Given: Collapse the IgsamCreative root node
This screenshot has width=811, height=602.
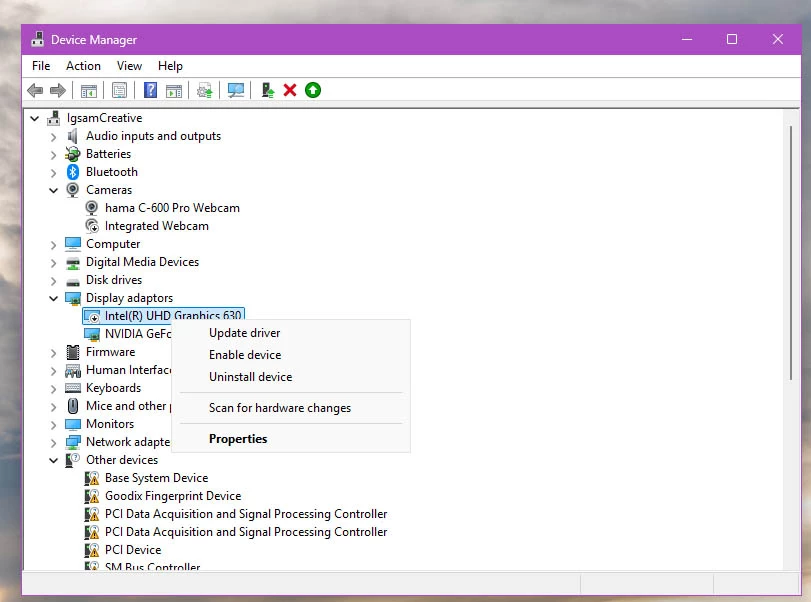Looking at the screenshot, I should click(x=35, y=118).
